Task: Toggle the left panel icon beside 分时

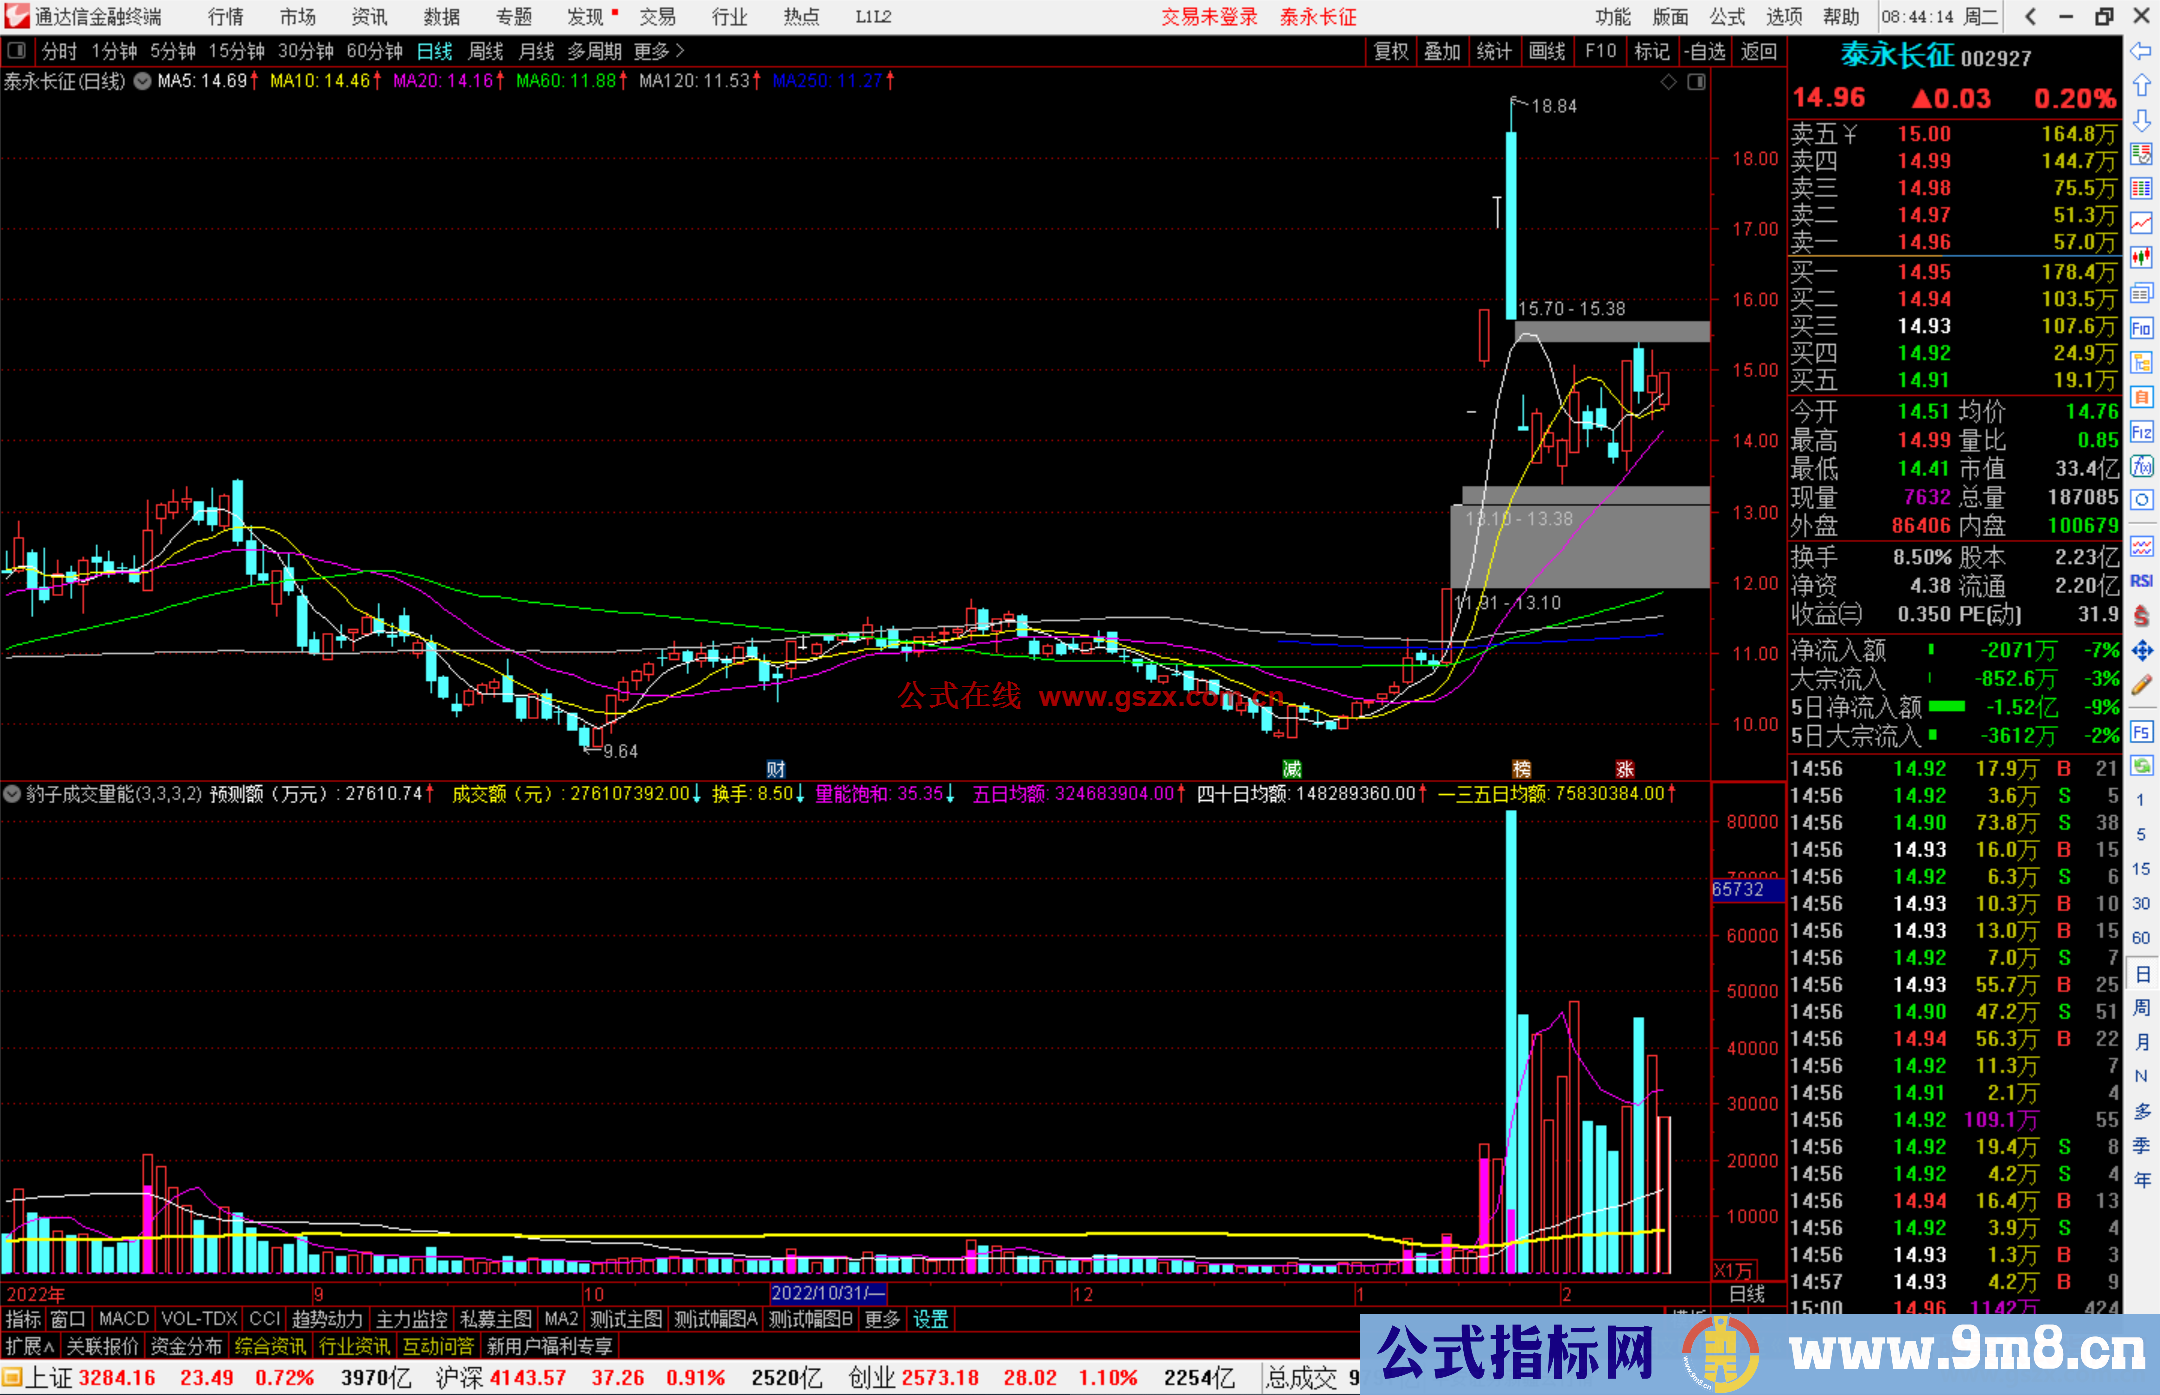Action: click(x=17, y=50)
